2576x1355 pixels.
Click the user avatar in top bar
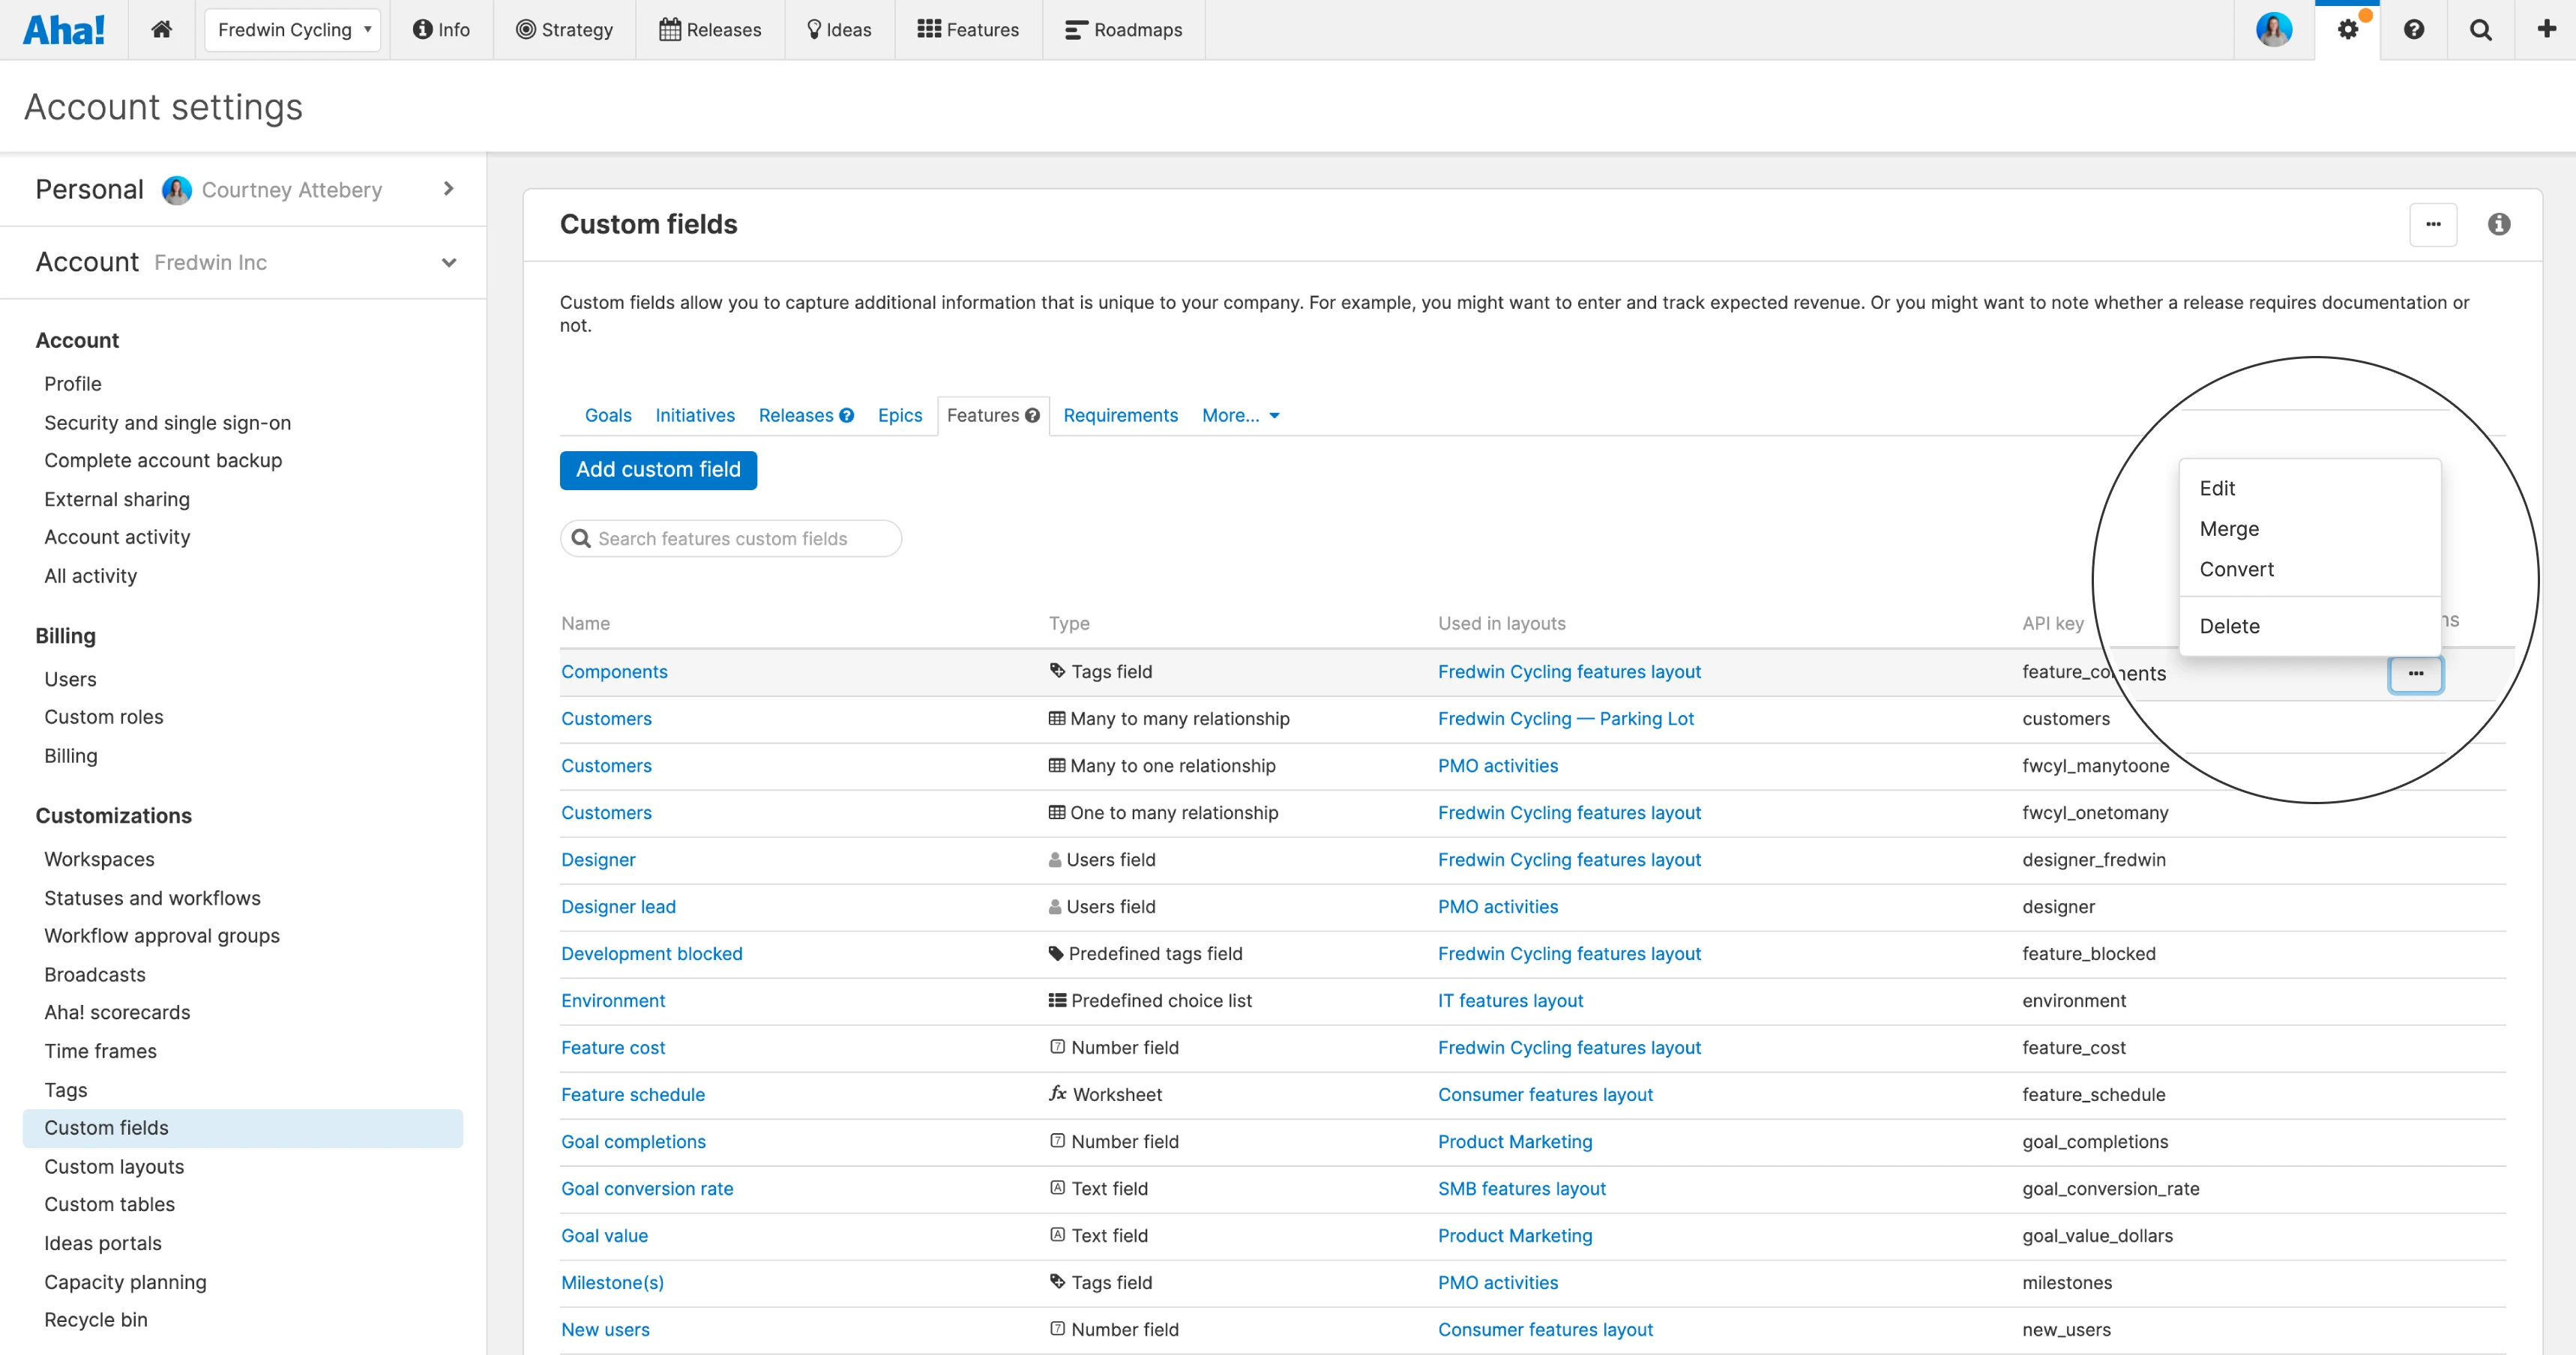pos(2273,29)
